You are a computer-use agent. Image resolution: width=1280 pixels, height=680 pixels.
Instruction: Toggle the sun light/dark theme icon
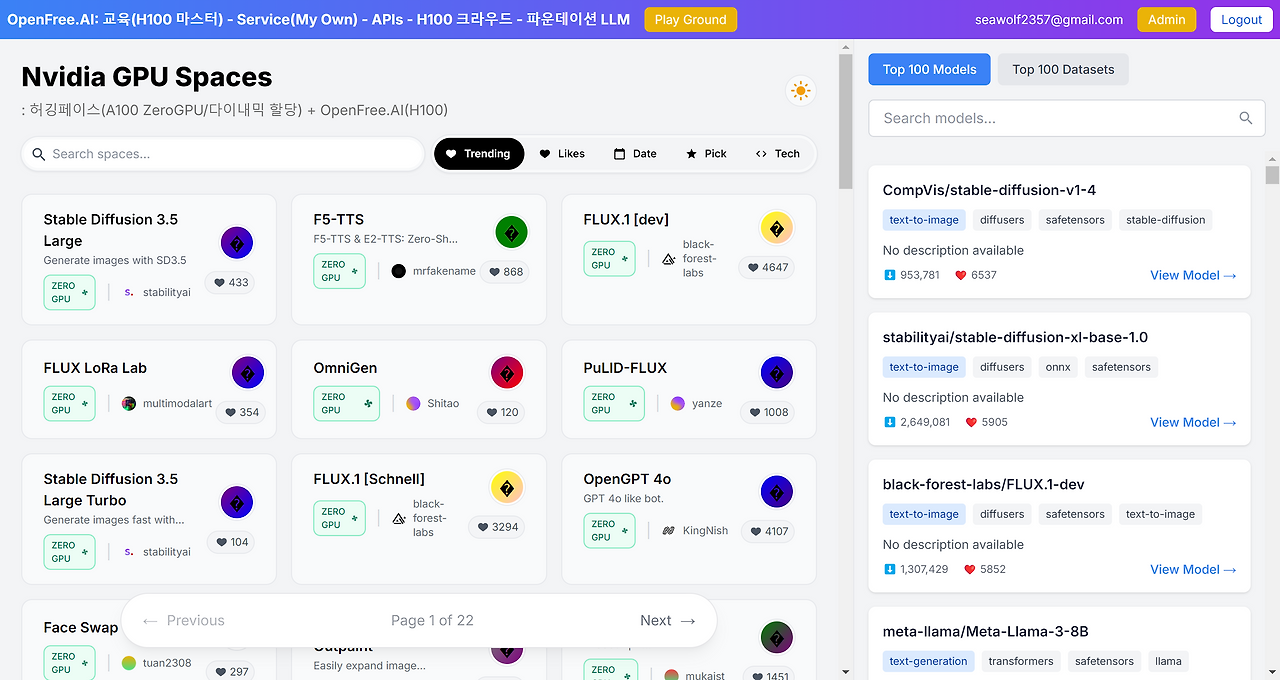pos(800,91)
